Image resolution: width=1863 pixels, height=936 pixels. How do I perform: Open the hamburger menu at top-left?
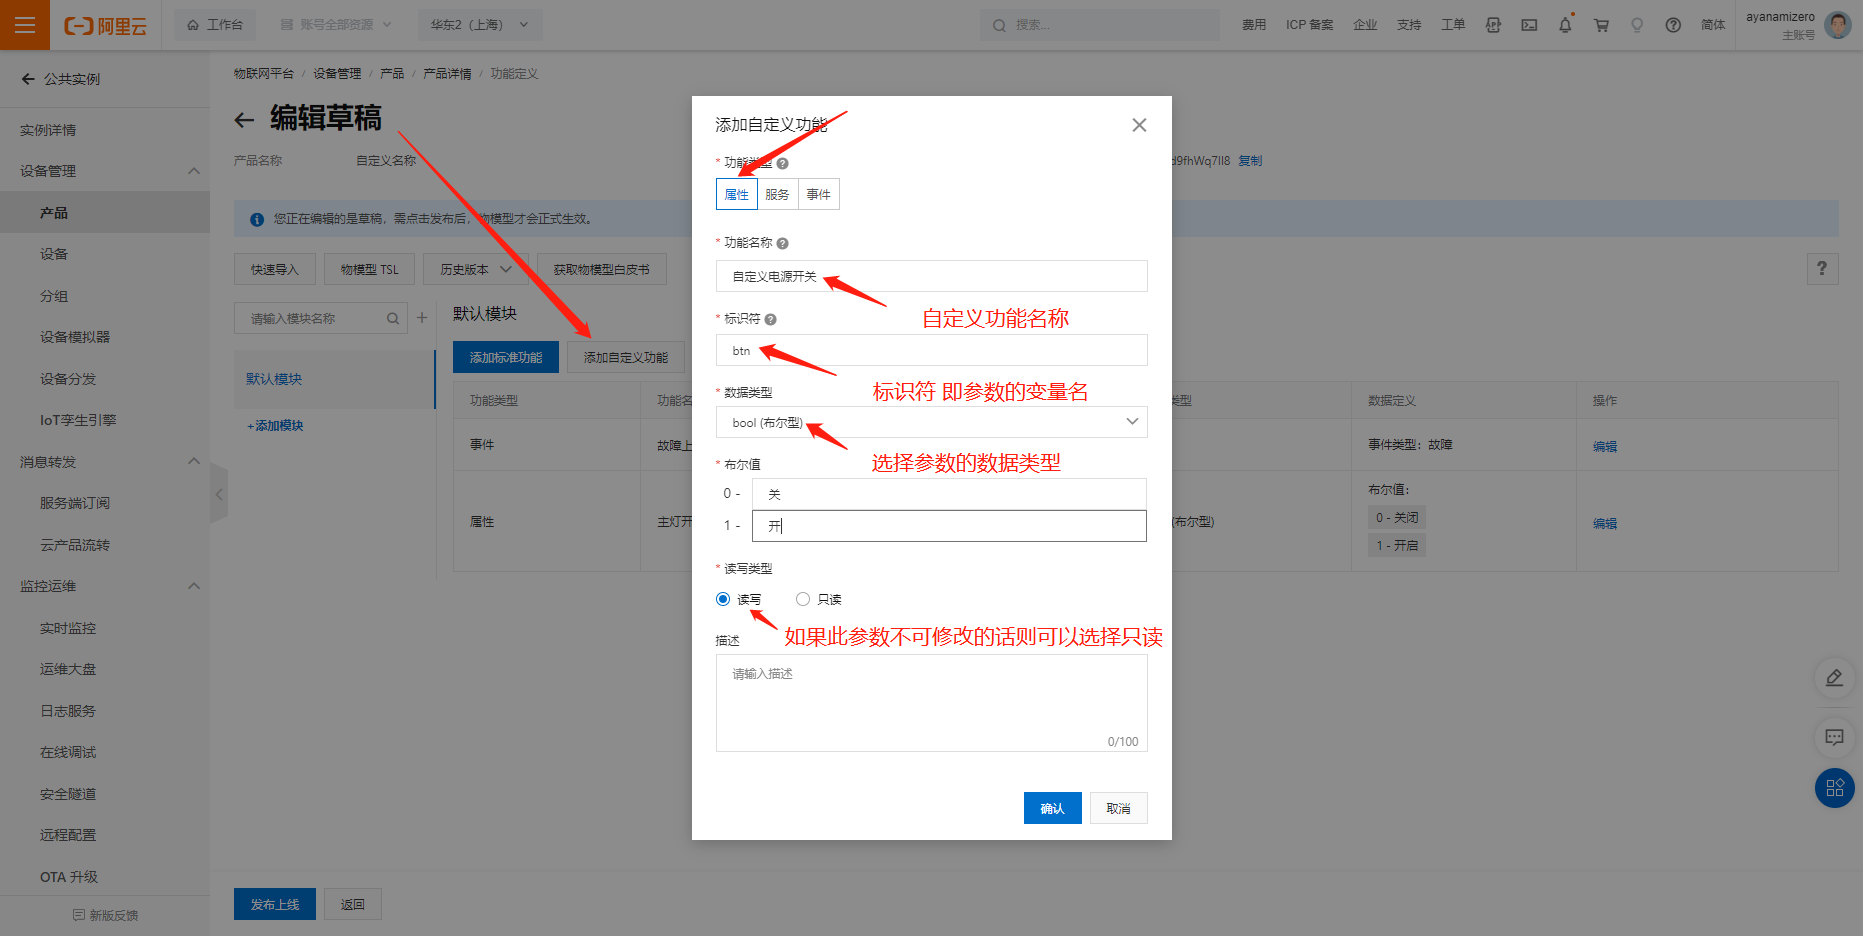point(25,25)
